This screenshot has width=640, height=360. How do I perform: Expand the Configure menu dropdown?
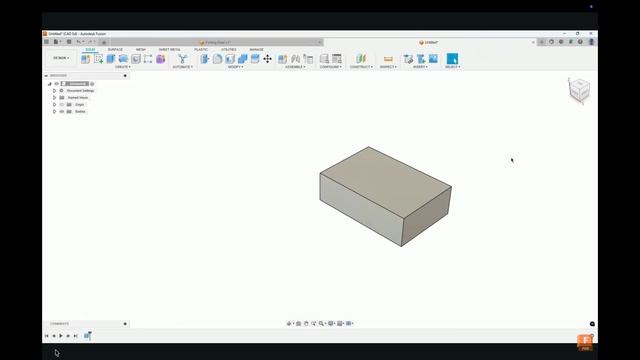click(331, 67)
